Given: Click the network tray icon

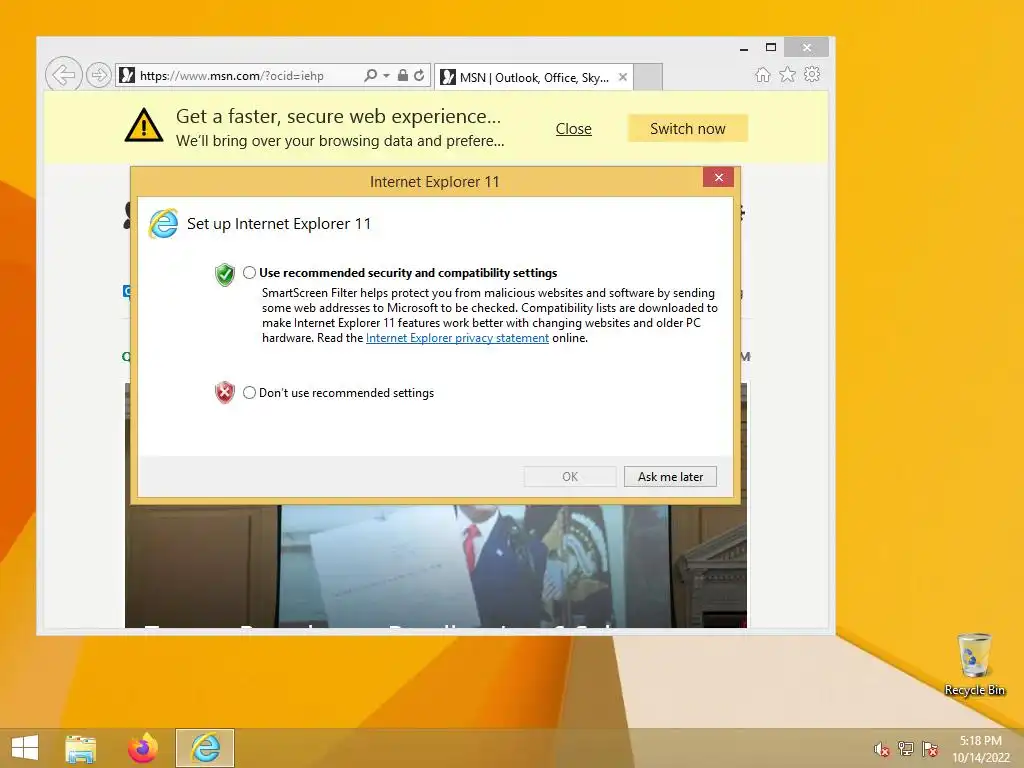Looking at the screenshot, I should (905, 749).
